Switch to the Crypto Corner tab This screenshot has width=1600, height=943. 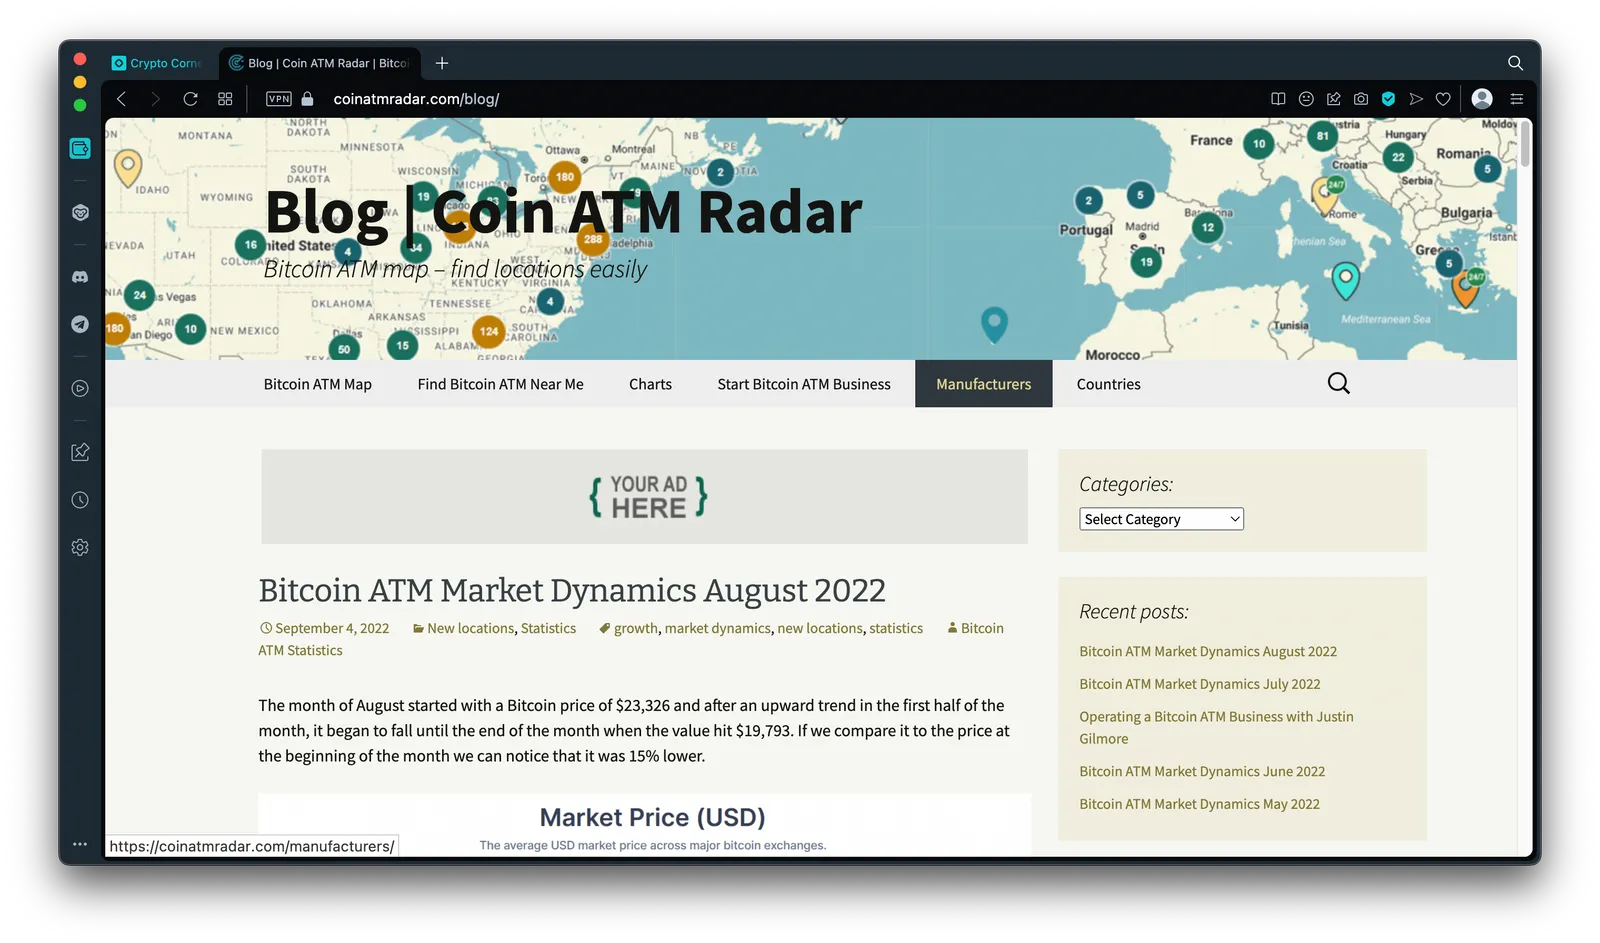[159, 63]
